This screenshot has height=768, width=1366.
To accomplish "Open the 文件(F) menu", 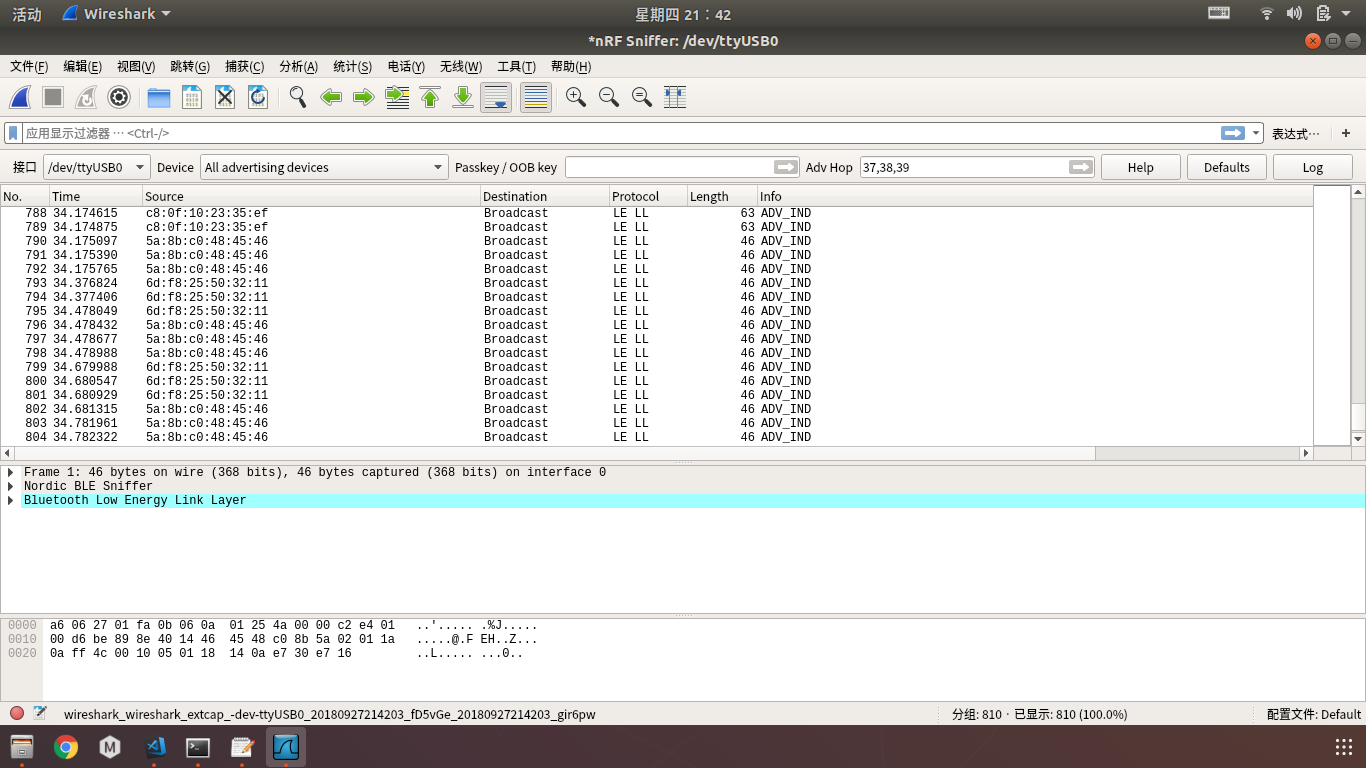I will tap(29, 66).
